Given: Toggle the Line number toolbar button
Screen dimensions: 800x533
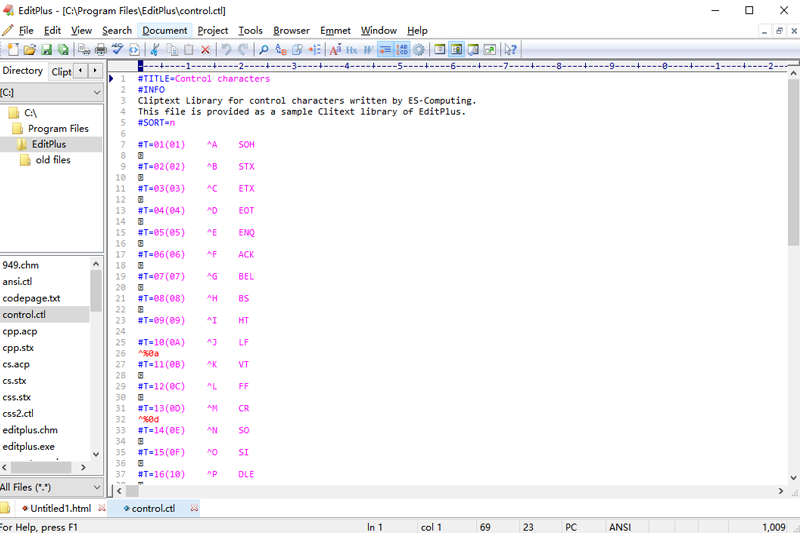Looking at the screenshot, I should (x=402, y=49).
